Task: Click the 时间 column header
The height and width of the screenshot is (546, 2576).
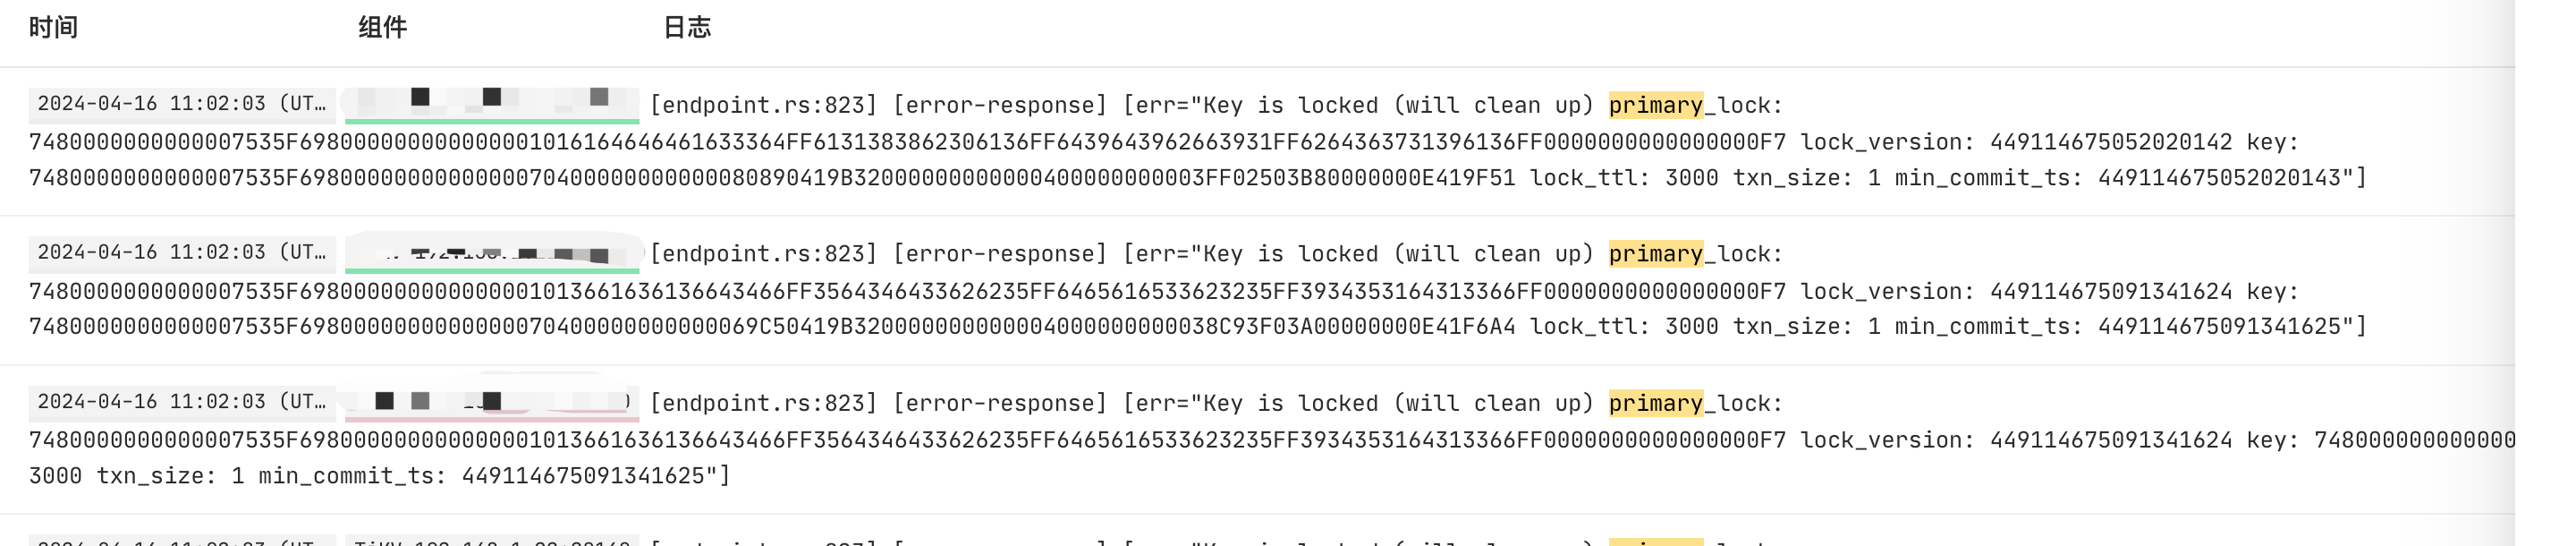Action: pos(53,27)
